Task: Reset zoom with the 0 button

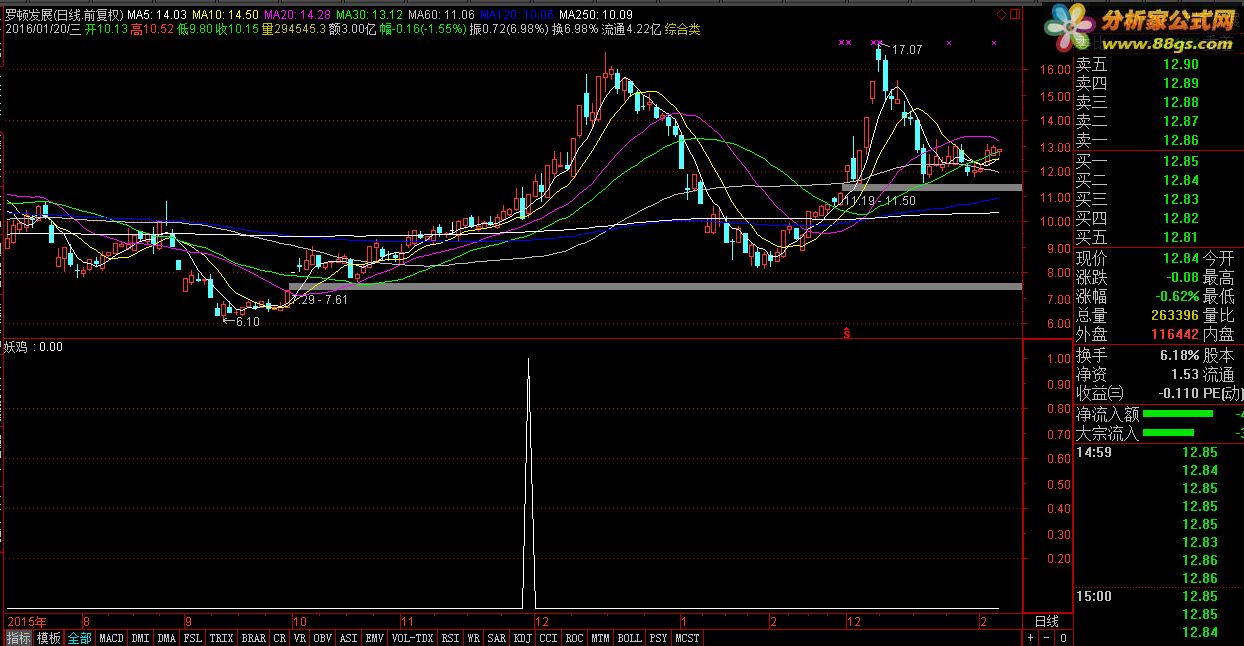Action: pos(1064,637)
